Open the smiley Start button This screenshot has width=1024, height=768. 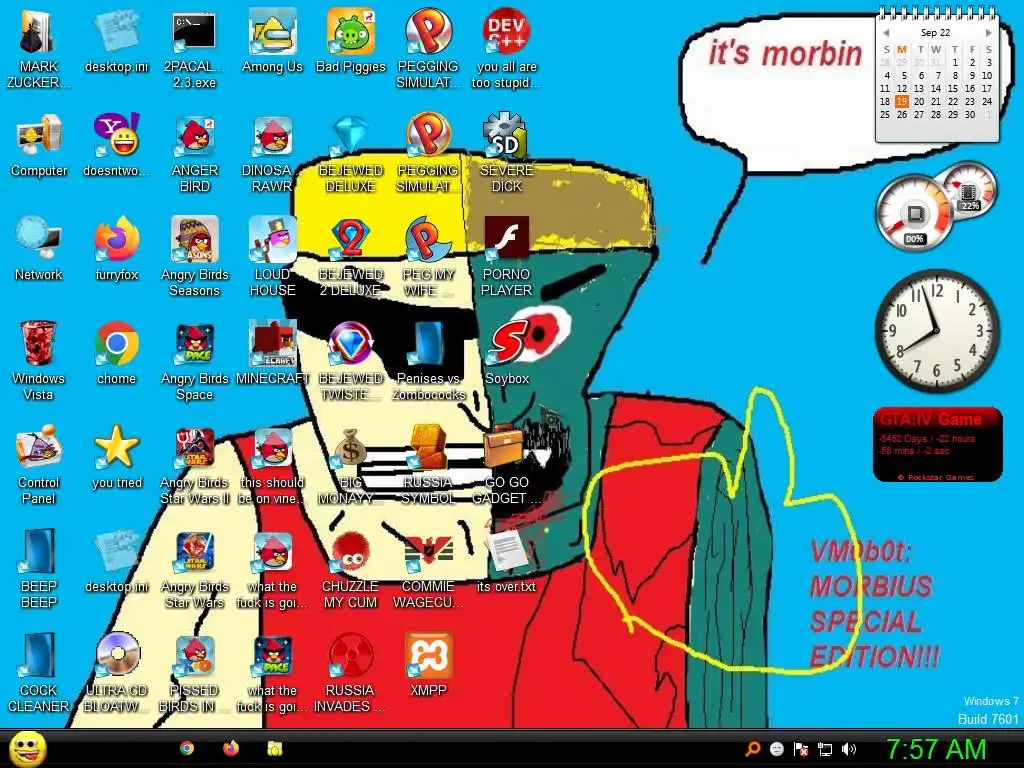[x=27, y=748]
